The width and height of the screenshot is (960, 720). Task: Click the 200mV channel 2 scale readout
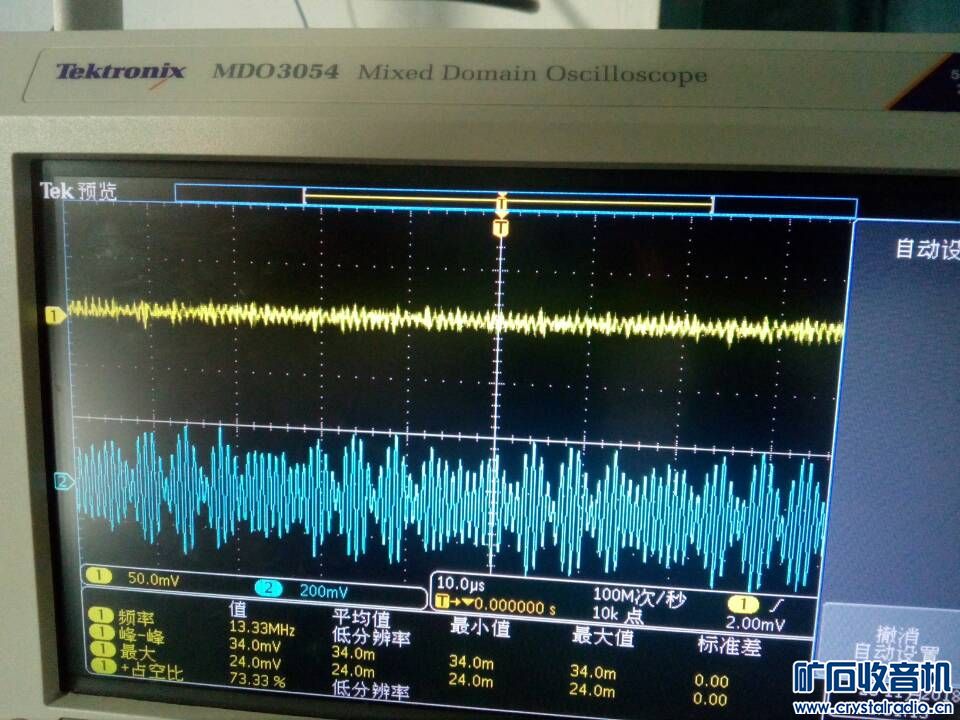[323, 591]
